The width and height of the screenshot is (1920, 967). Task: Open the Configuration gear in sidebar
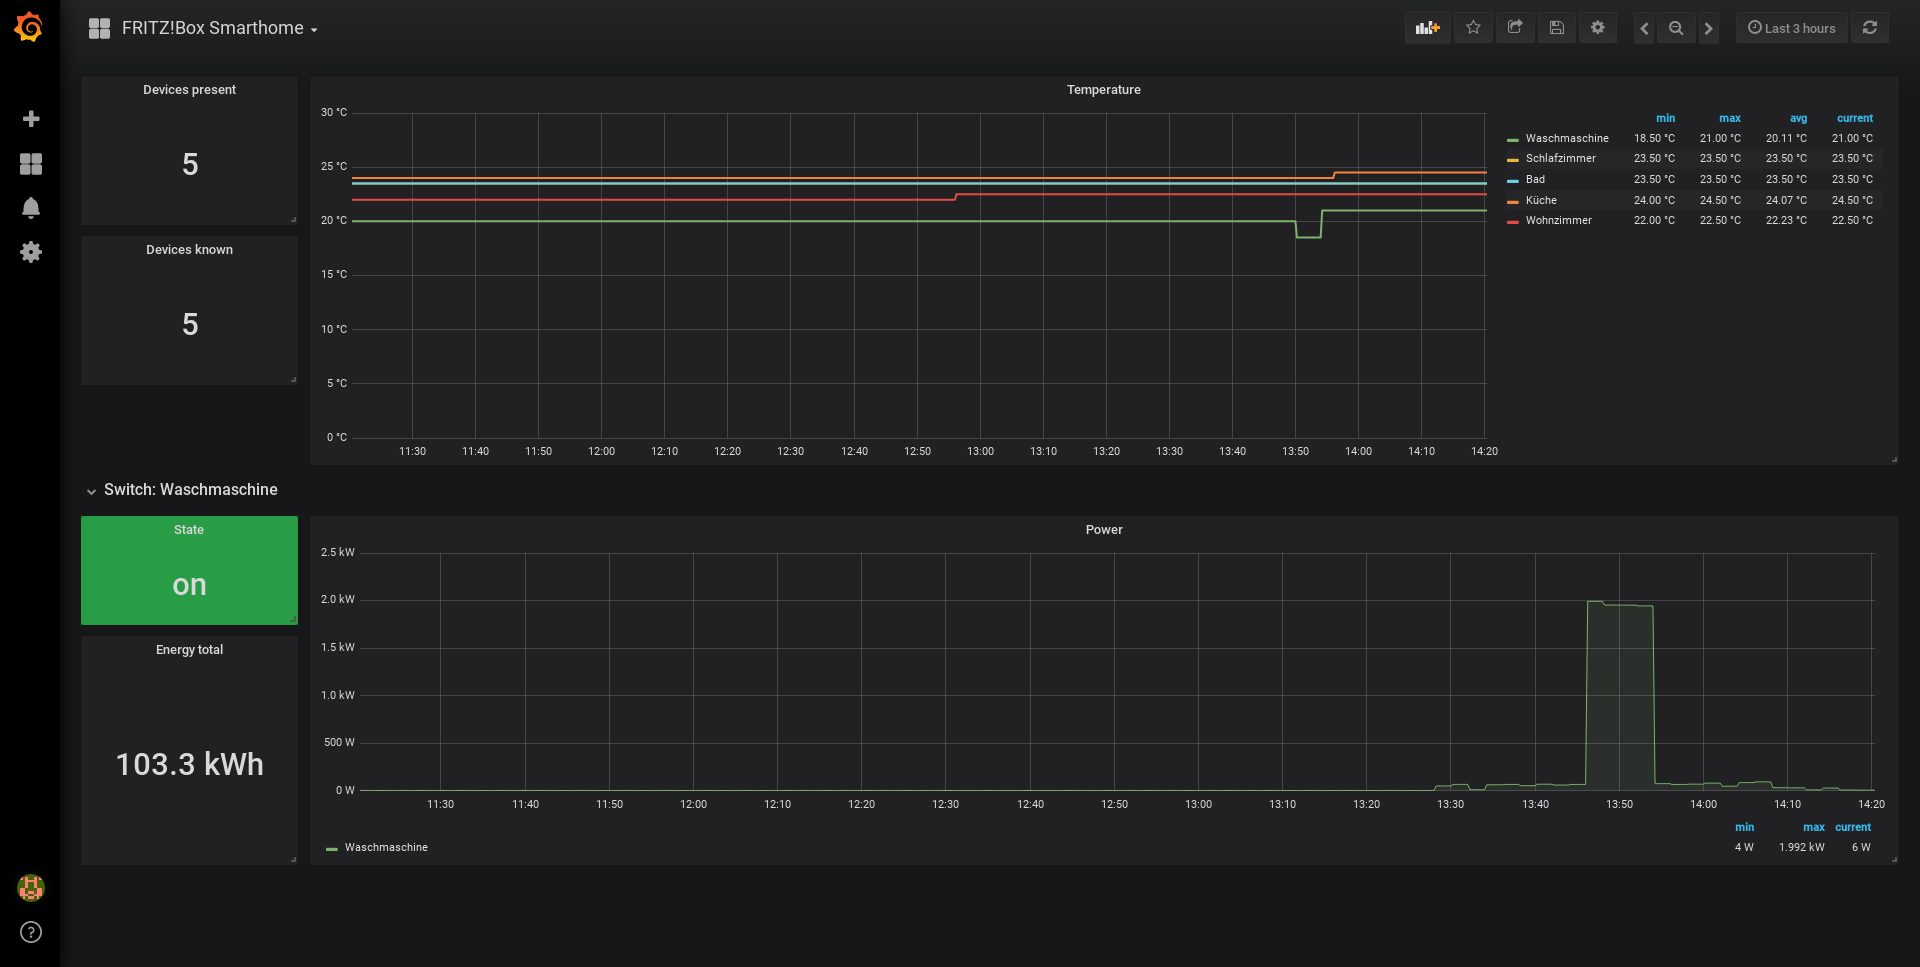(31, 252)
